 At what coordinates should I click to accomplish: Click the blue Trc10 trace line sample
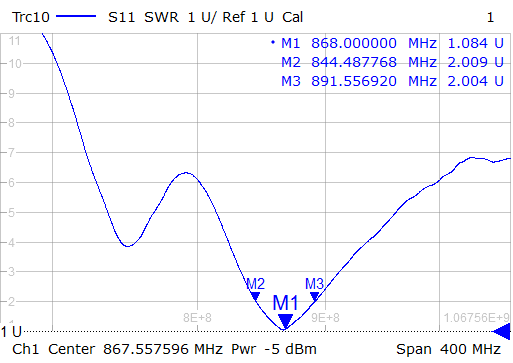[76, 16]
